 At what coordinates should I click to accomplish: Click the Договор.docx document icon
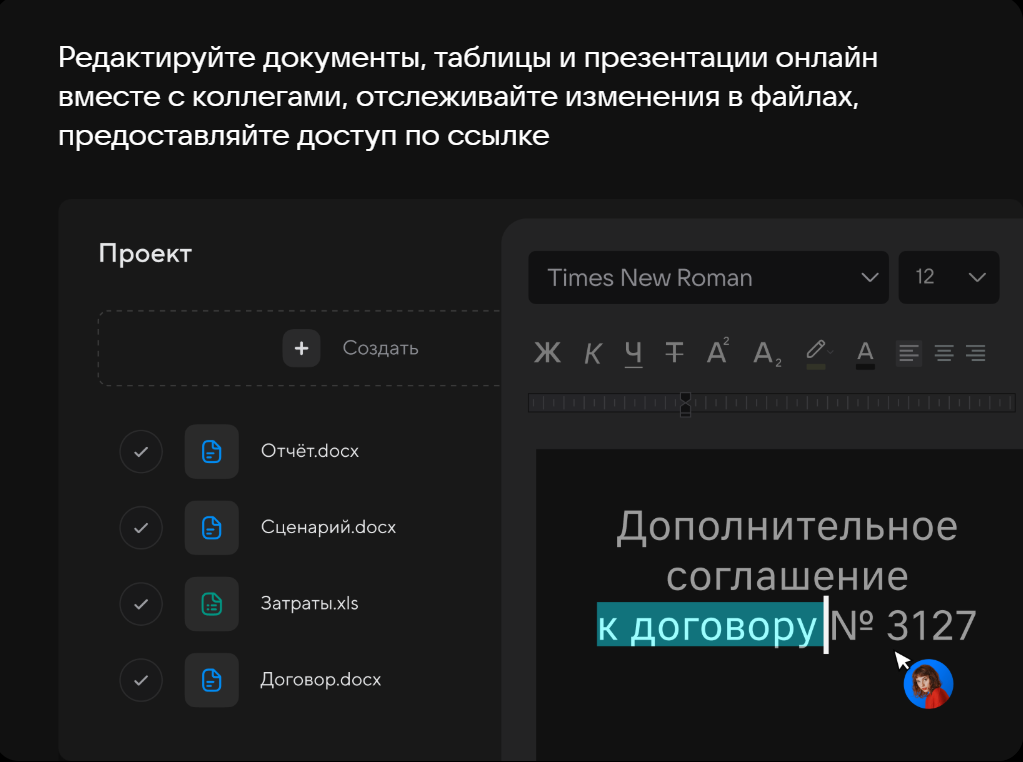tap(211, 680)
